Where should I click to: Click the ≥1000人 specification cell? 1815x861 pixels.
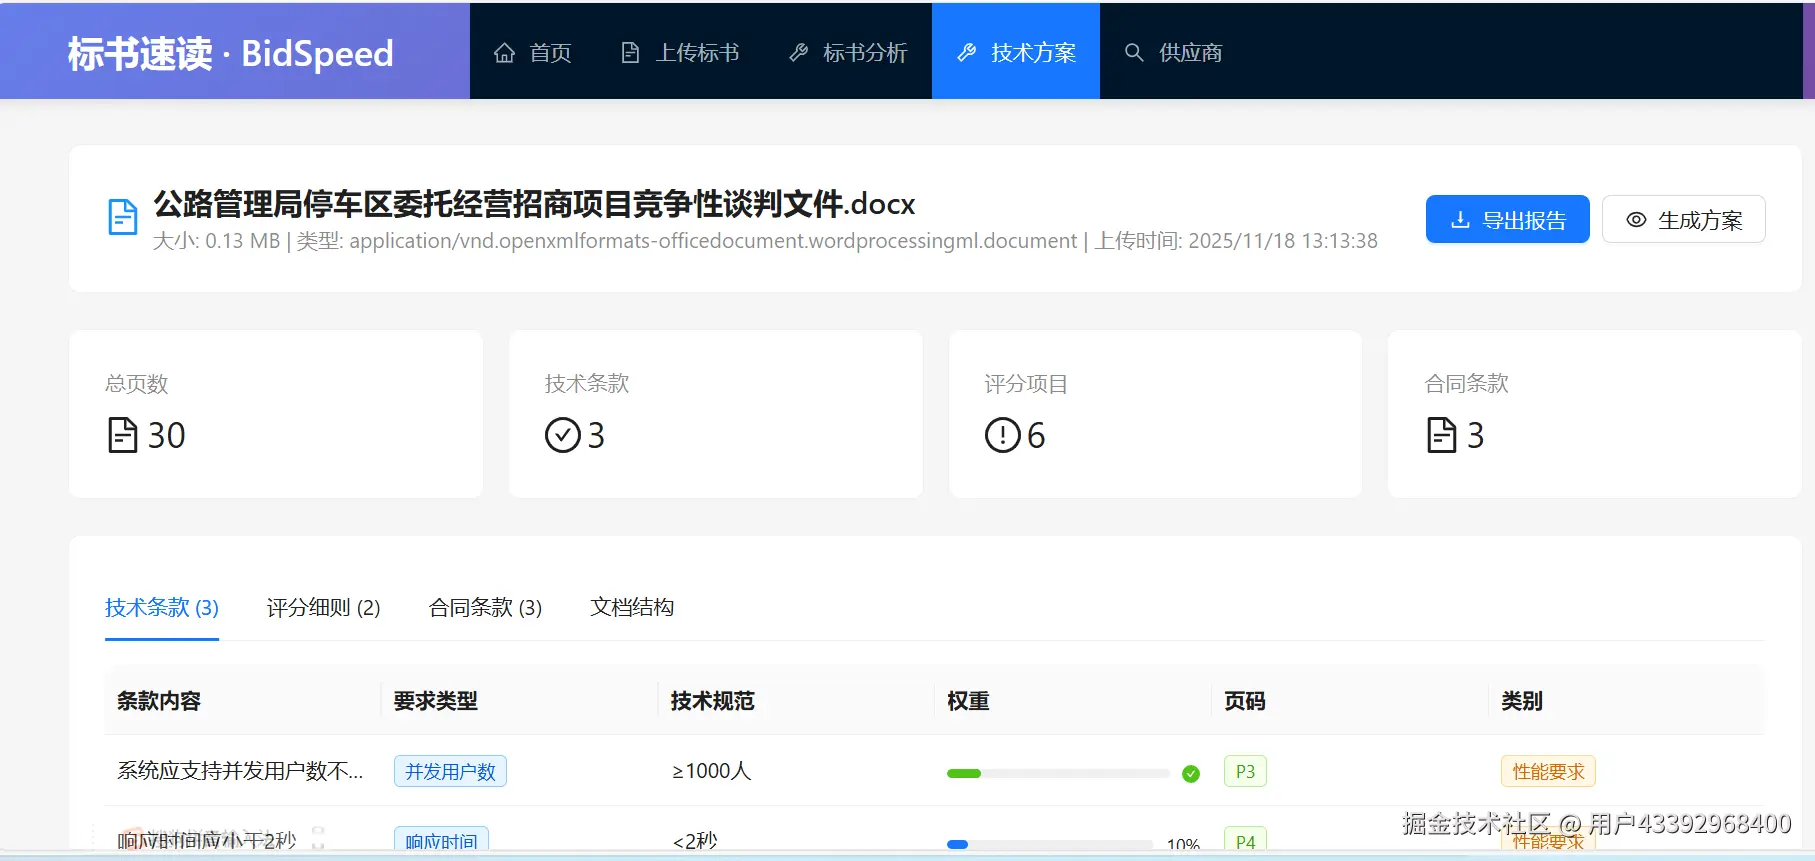coord(711,771)
